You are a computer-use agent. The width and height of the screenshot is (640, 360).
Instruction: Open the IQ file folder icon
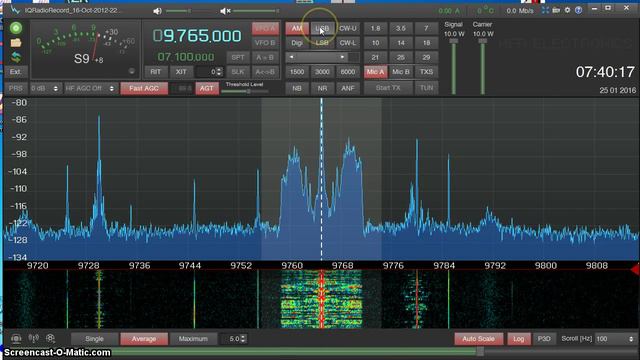[x=16, y=42]
